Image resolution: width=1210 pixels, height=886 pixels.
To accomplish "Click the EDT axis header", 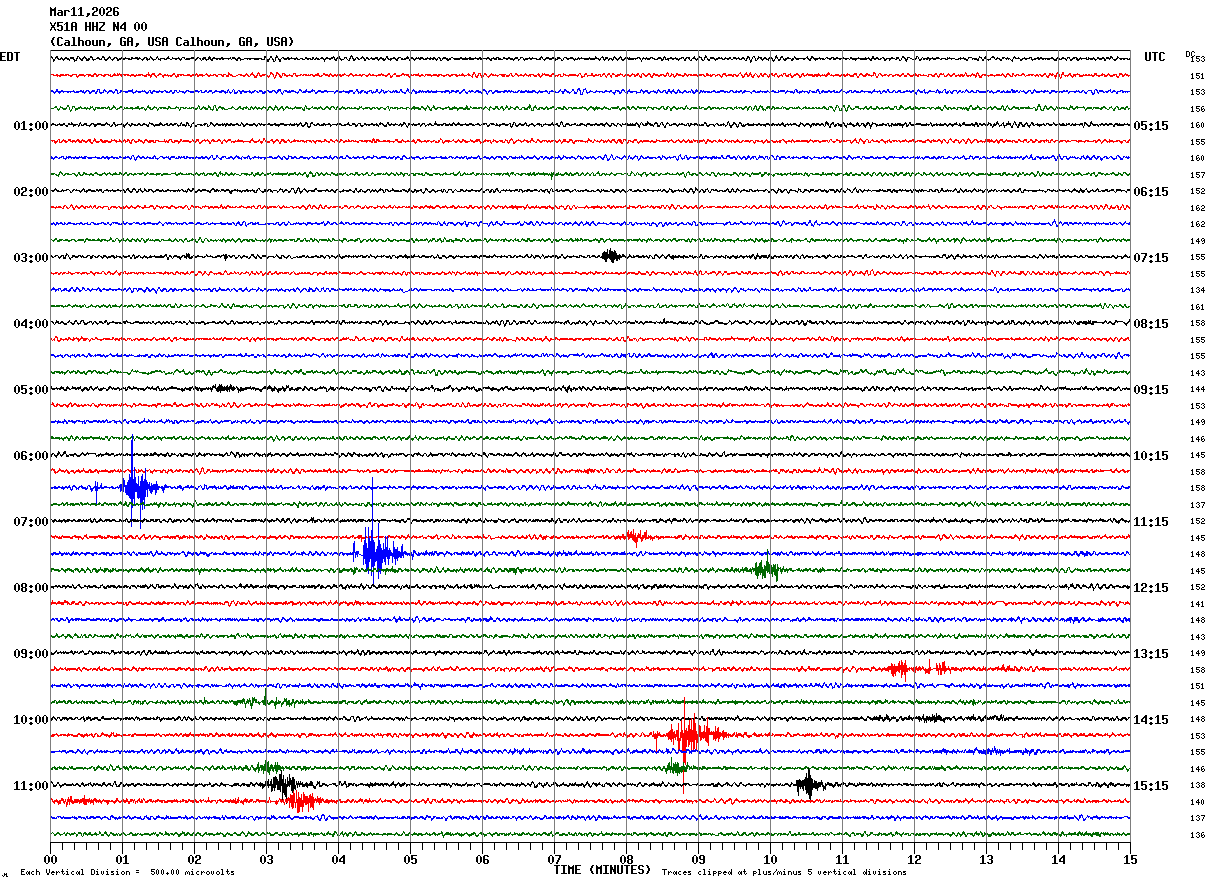I will (10, 57).
